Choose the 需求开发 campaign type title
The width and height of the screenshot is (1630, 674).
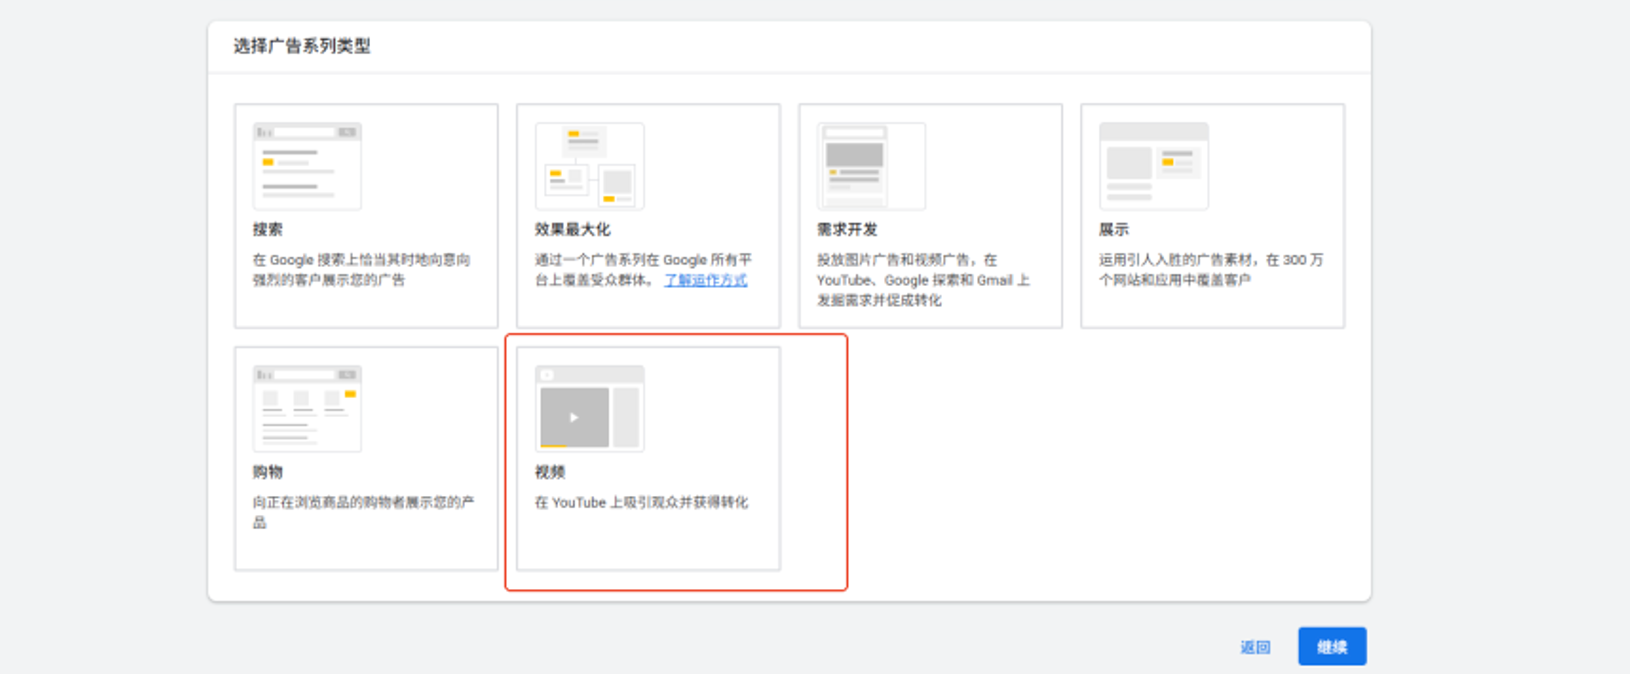pos(847,230)
